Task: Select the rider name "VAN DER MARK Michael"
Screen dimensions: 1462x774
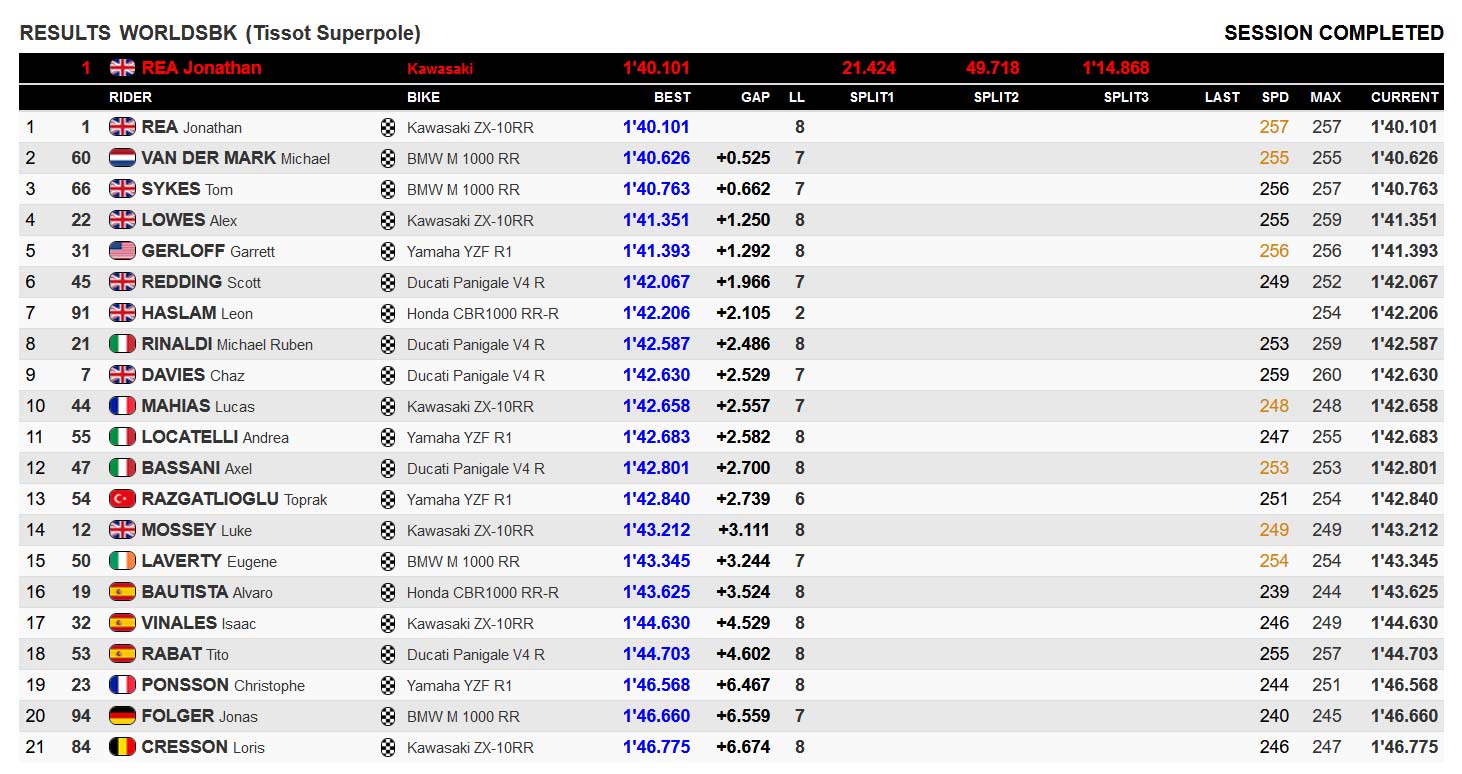Action: pos(236,158)
